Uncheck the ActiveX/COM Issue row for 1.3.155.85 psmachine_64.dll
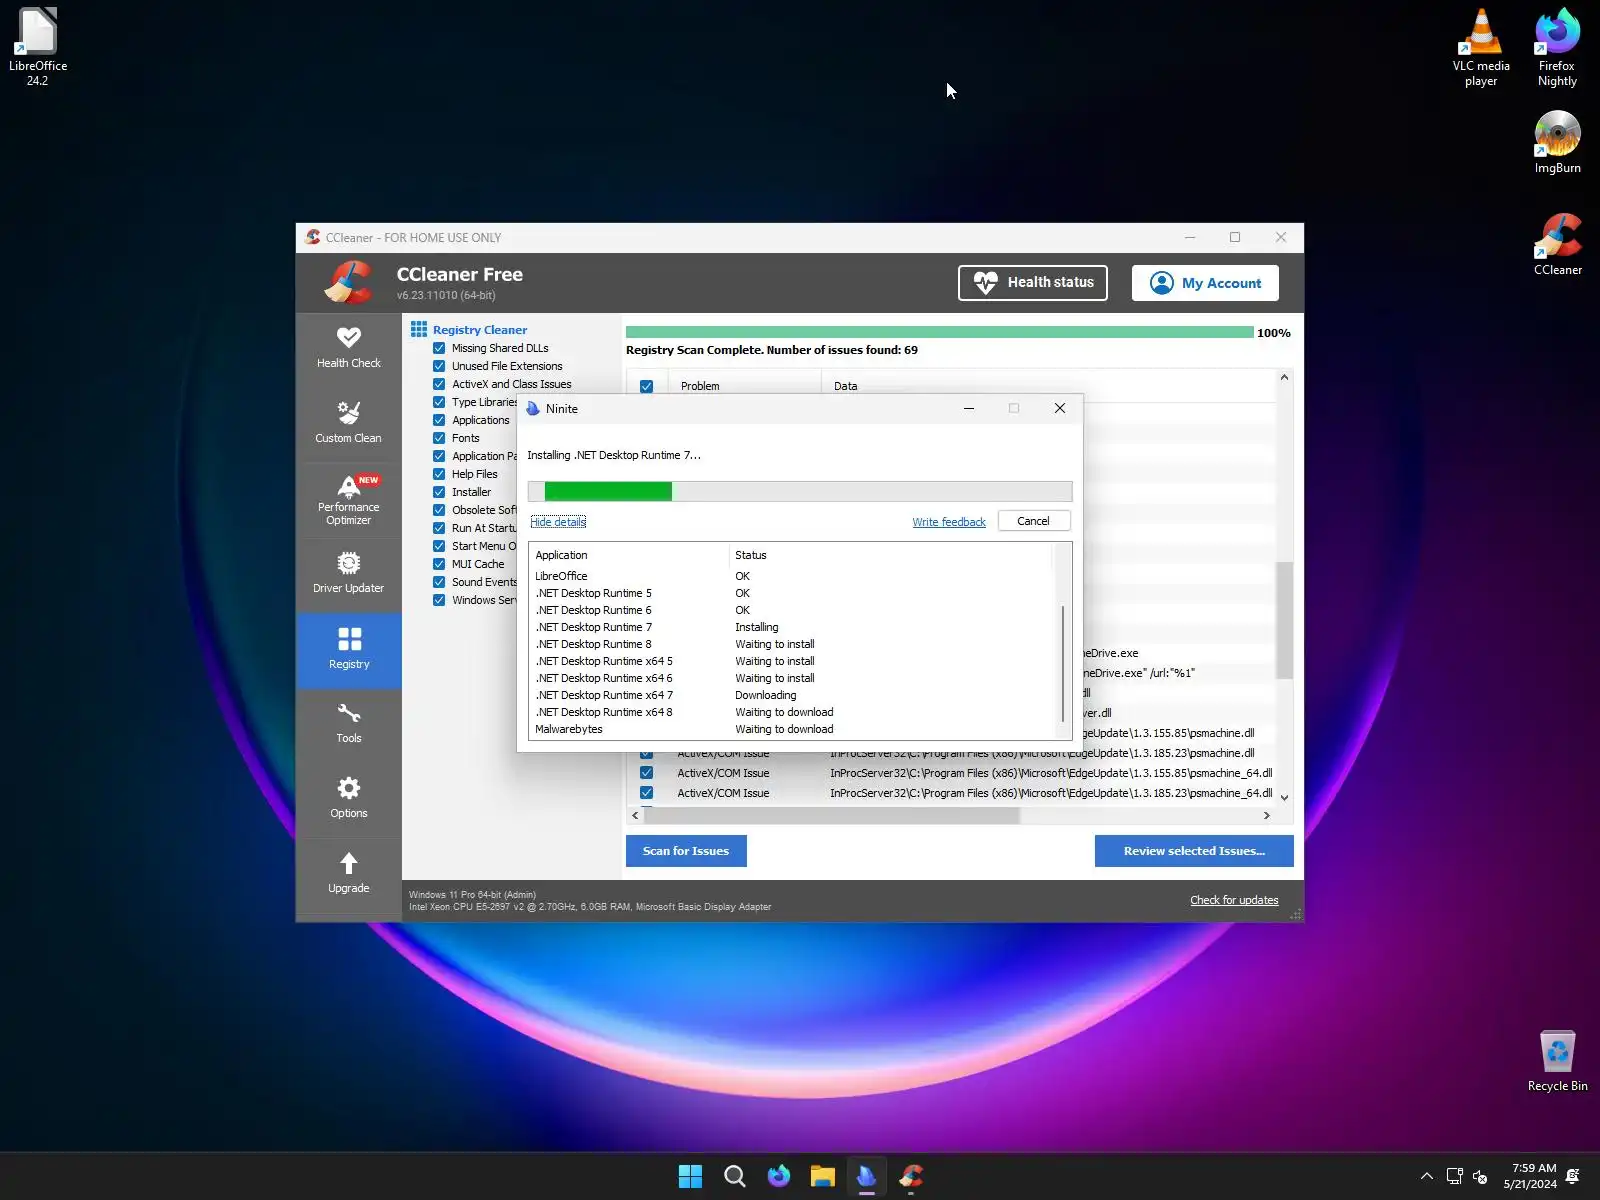Viewport: 1600px width, 1200px height. 646,773
